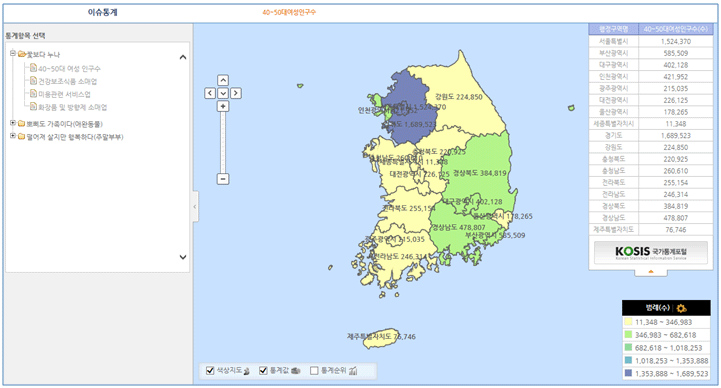Click the 꽃보다 누나 folder label
Image resolution: width=721 pixels, height=388 pixels.
coord(43,55)
